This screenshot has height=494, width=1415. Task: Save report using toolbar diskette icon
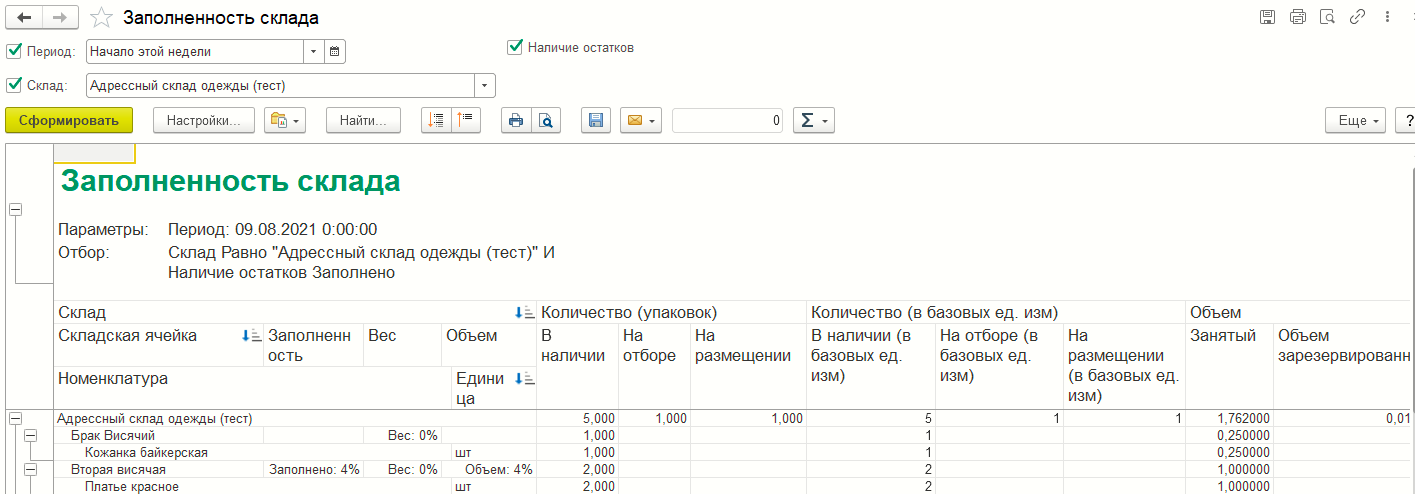[x=595, y=120]
